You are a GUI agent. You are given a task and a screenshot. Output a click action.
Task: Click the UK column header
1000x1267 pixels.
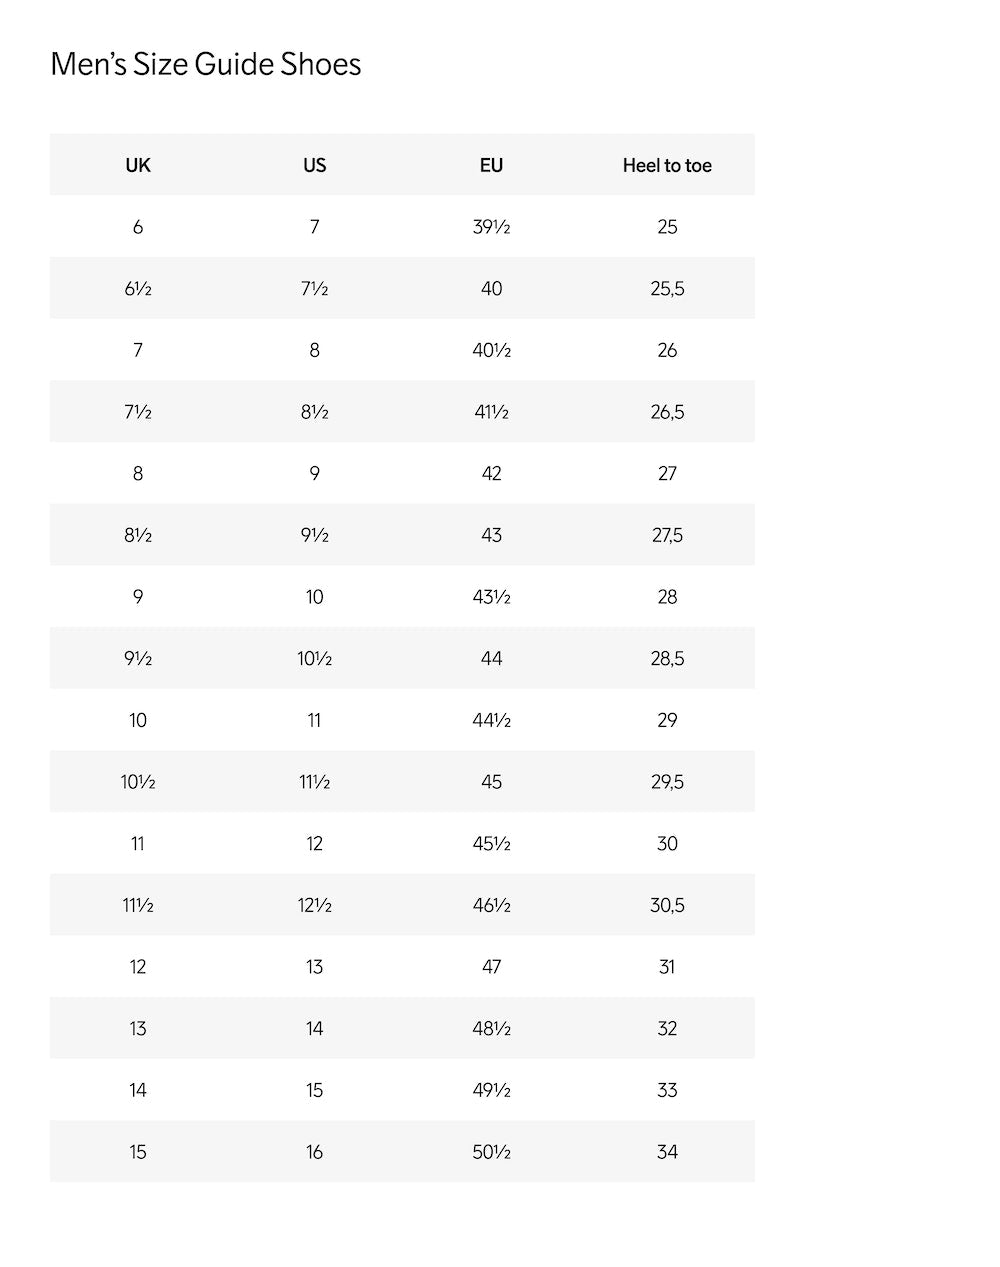[x=138, y=165]
